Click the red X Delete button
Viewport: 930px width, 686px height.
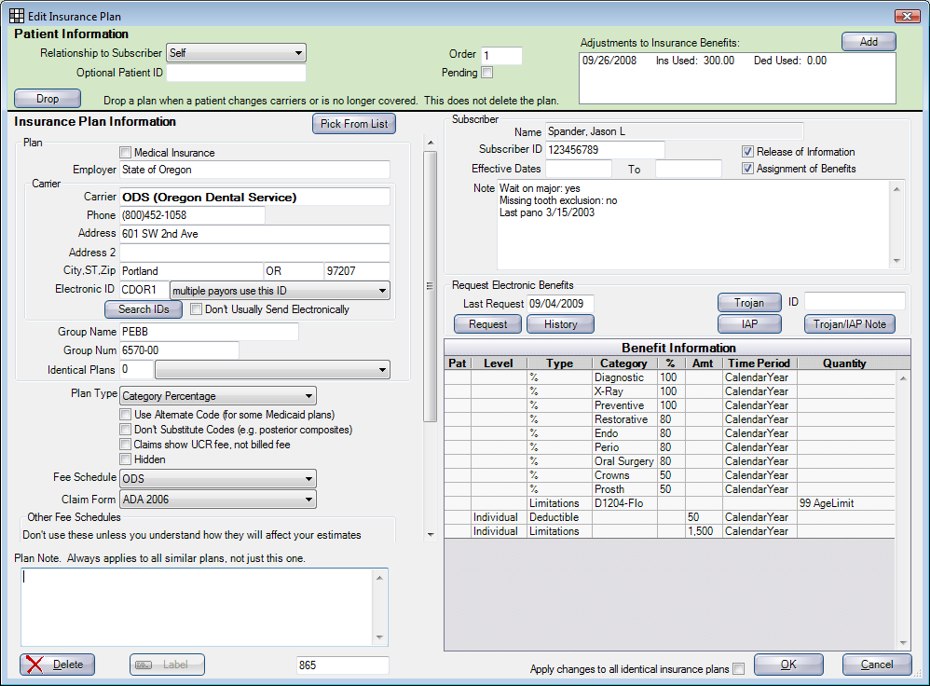coord(57,664)
